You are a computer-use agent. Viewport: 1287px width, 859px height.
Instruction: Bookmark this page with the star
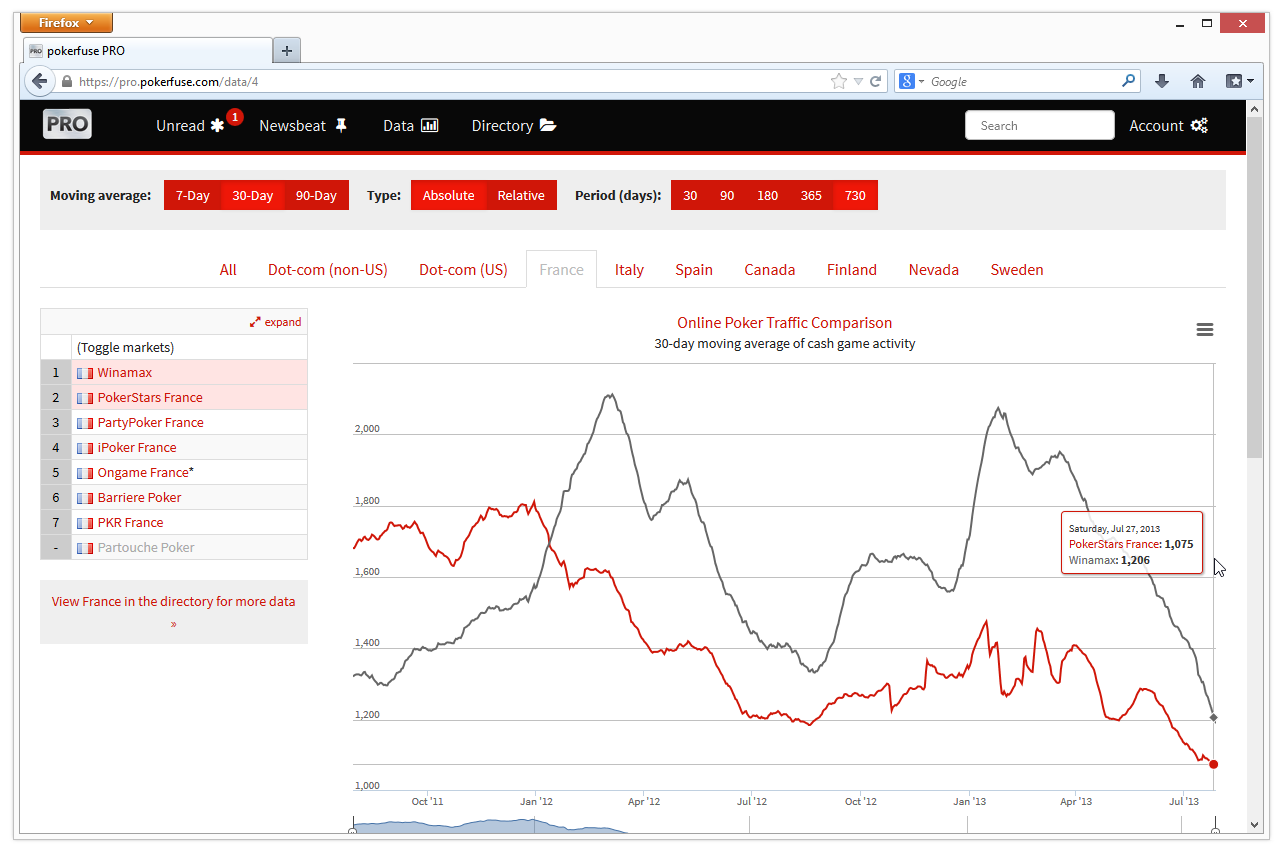pyautogui.click(x=838, y=82)
